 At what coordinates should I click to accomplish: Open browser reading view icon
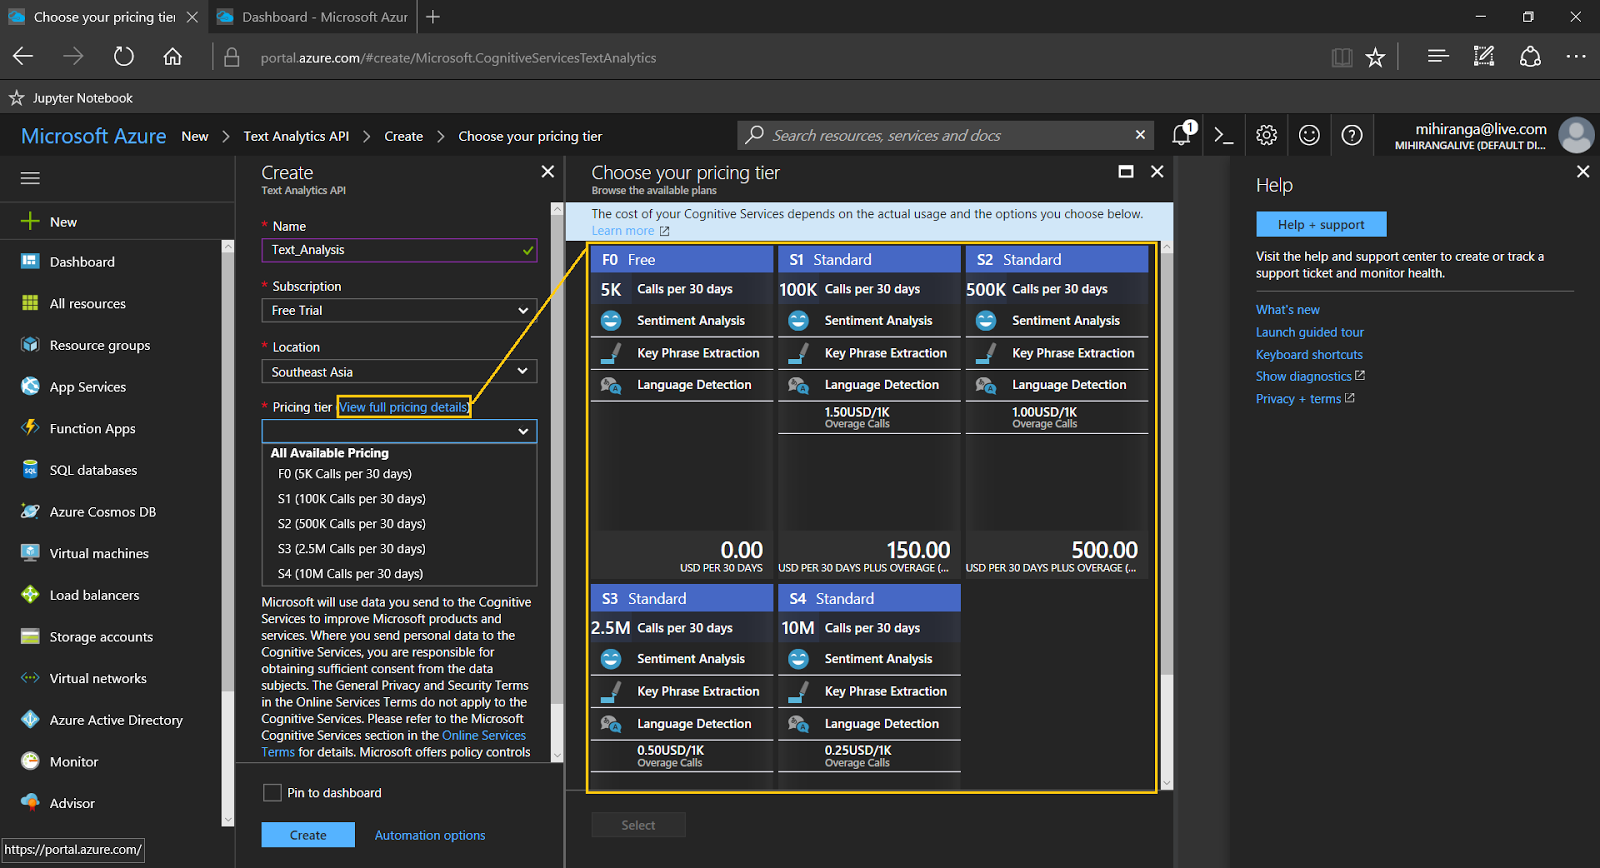[1342, 57]
